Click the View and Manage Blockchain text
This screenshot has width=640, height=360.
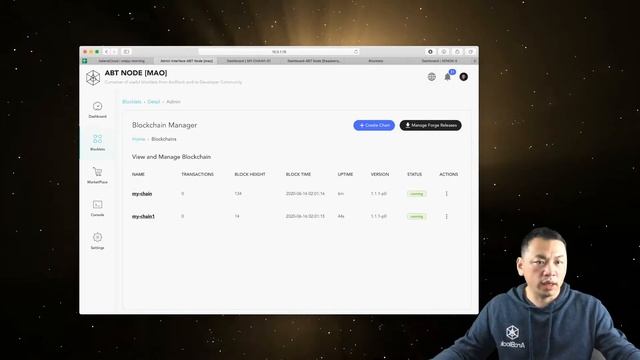(x=171, y=157)
